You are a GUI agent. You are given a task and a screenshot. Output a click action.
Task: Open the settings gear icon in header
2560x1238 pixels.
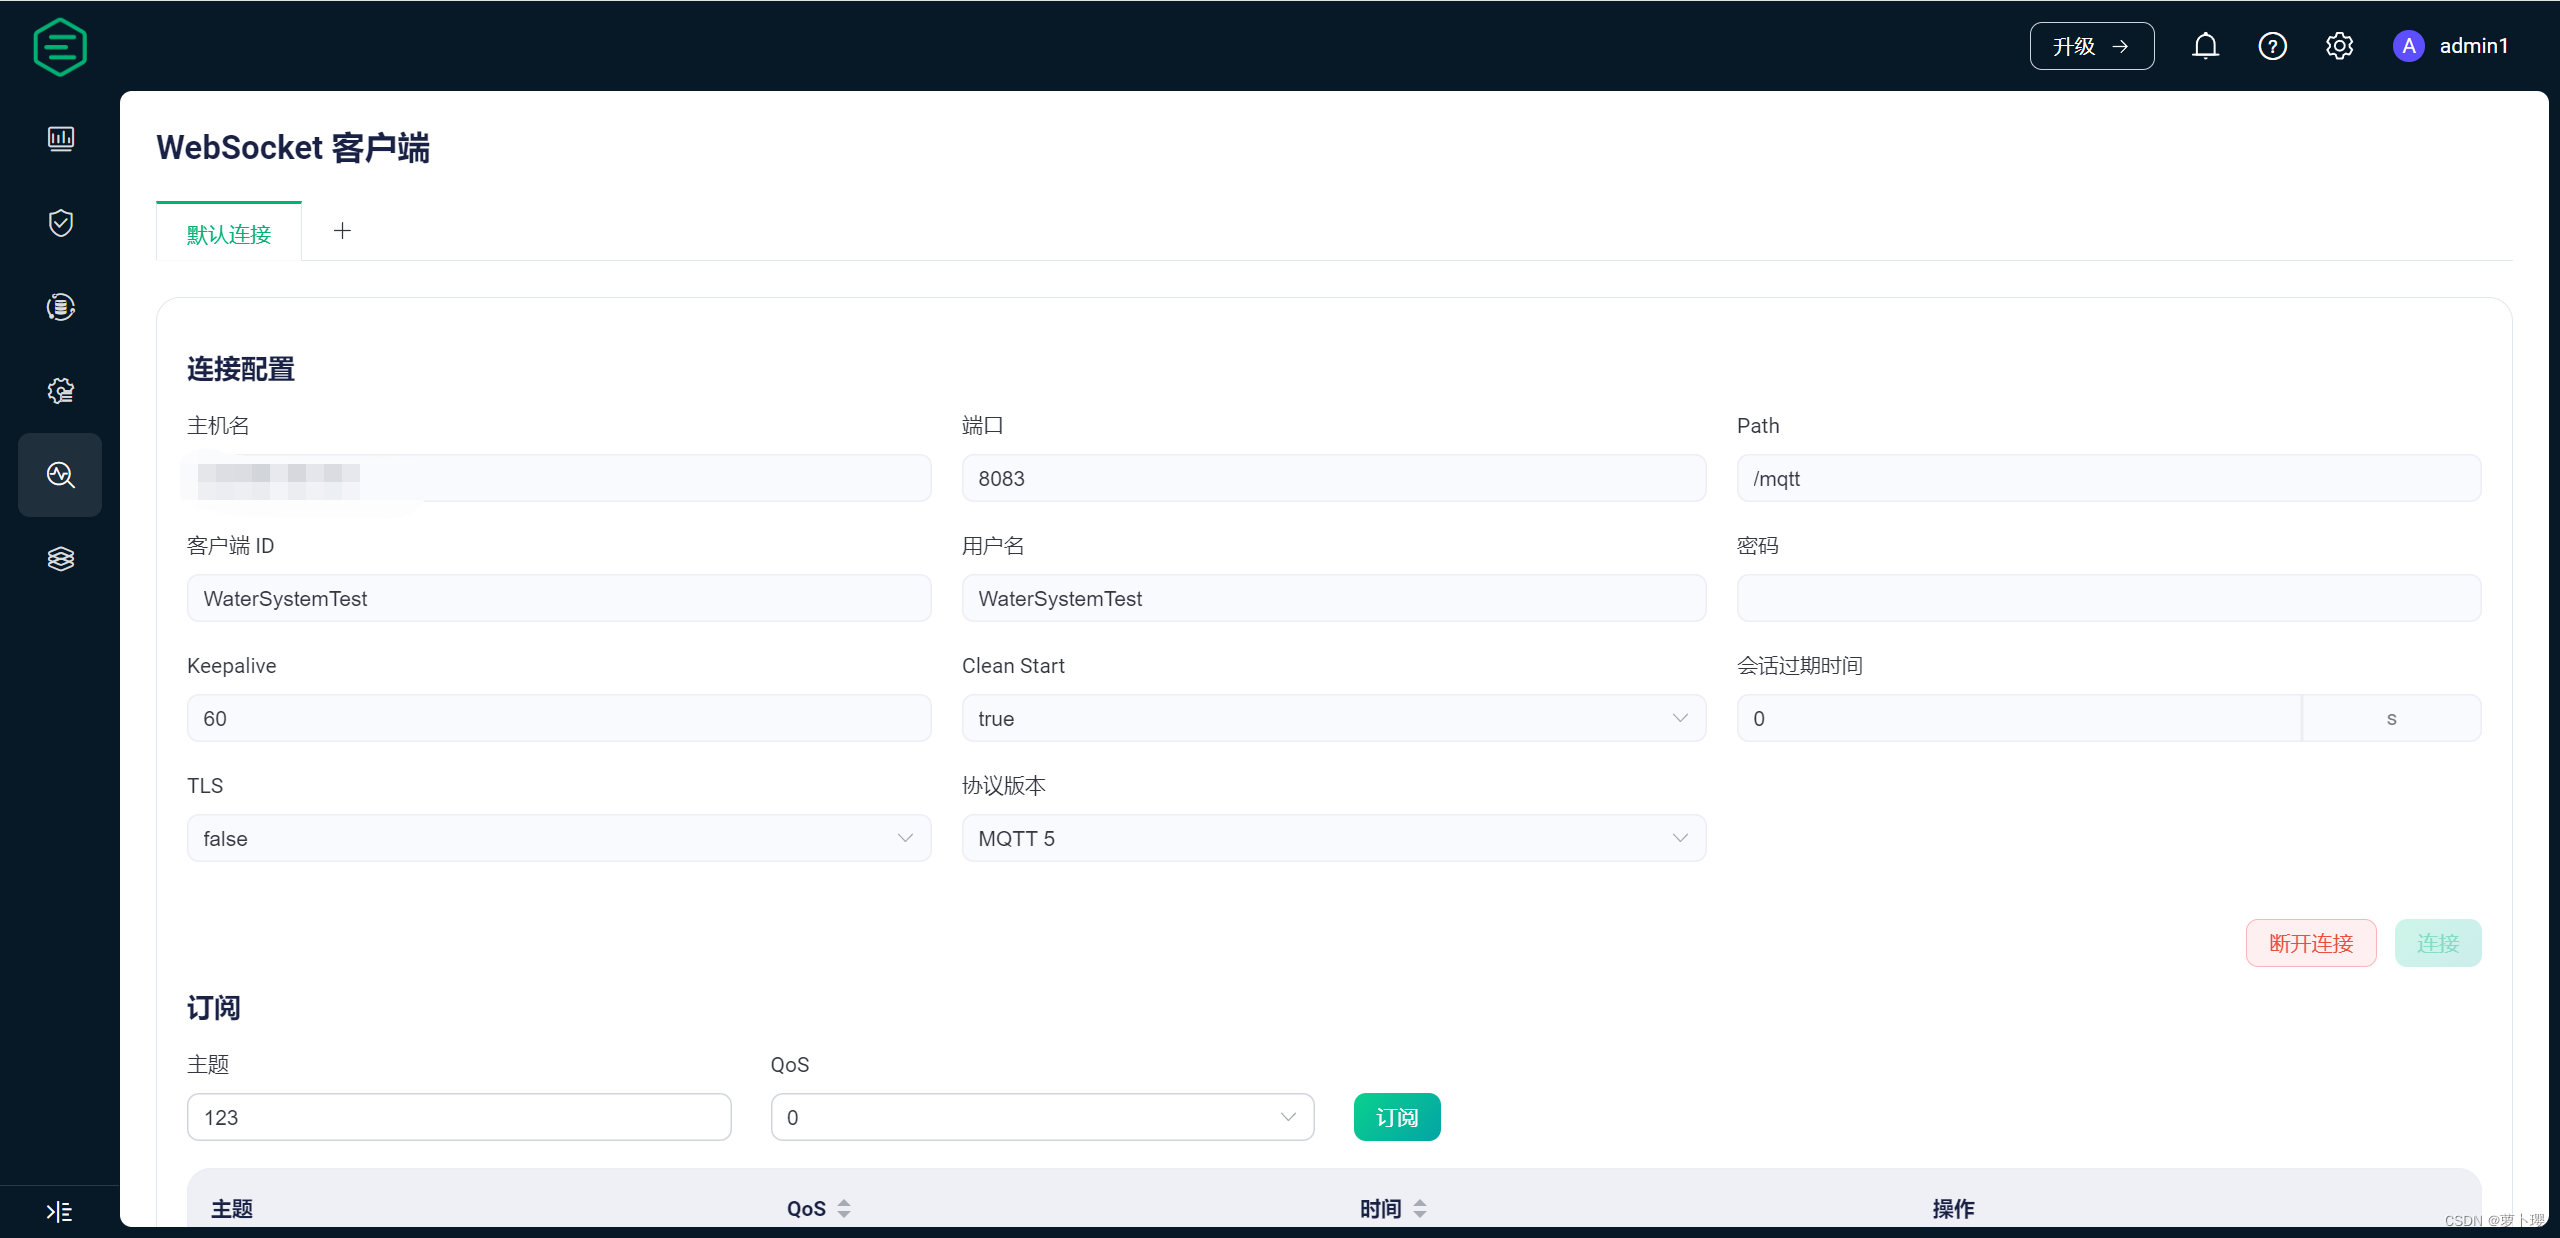tap(2339, 46)
